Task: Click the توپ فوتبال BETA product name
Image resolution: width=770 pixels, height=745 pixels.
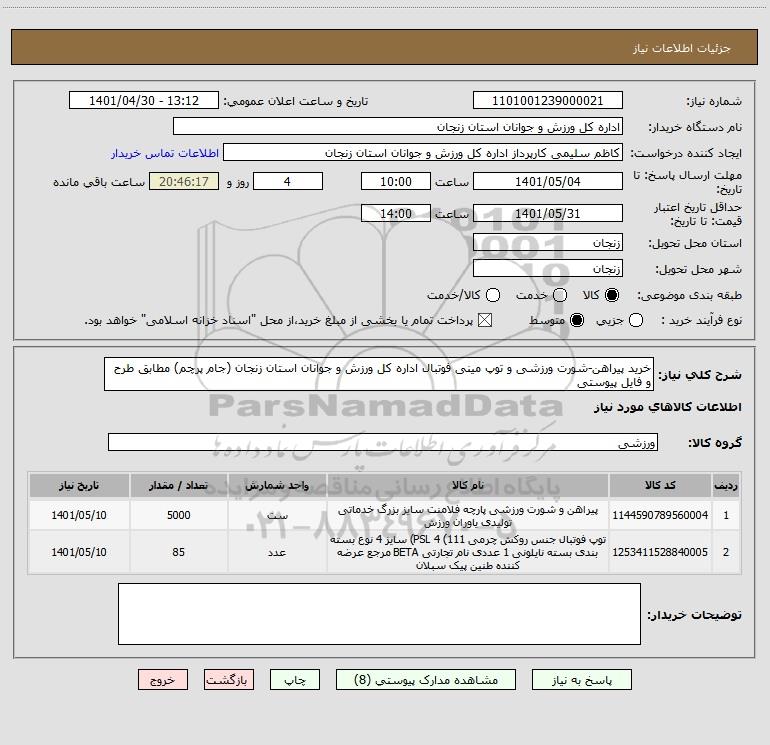Action: coord(468,552)
